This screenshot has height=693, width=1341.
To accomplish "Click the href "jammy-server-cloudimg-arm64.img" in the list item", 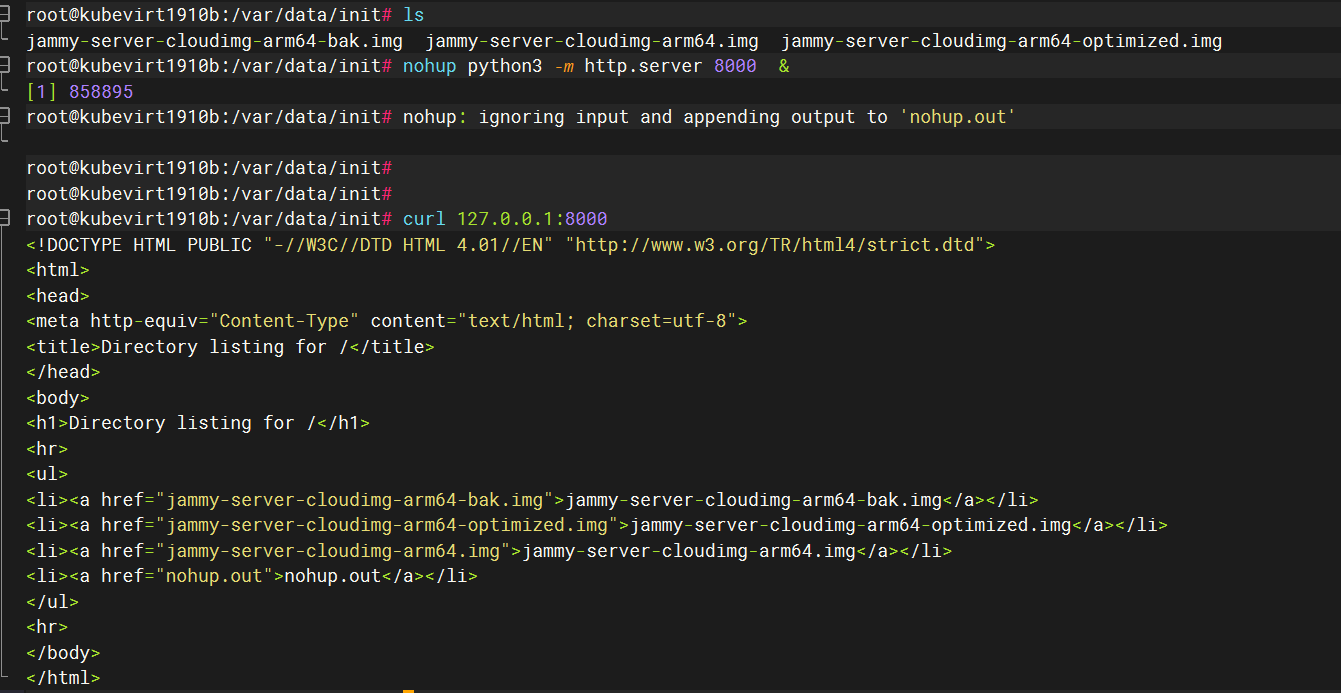I will pos(333,550).
